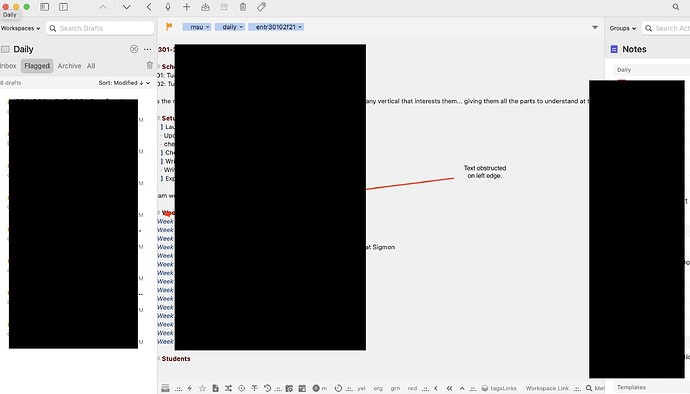
Task: Open search with top-right magnifier icon
Action: (676, 7)
